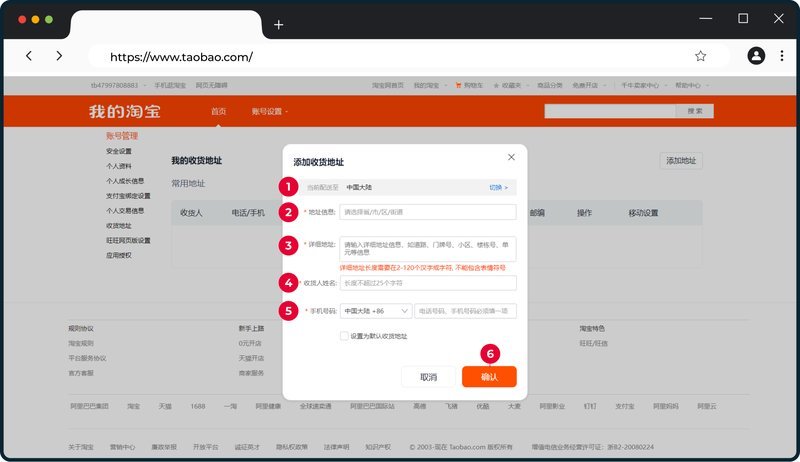Close the 添加收货地址 dialog with the X
This screenshot has width=800, height=462.
coord(511,157)
